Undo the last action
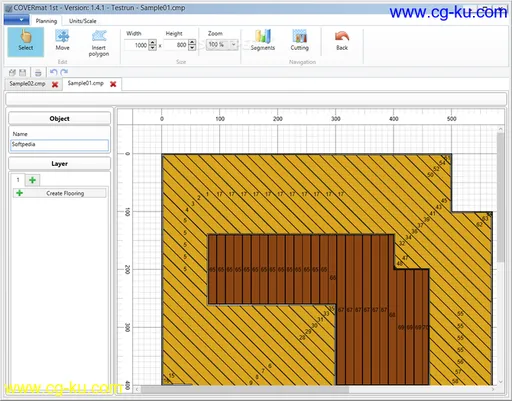This screenshot has width=512, height=401. tap(53, 72)
